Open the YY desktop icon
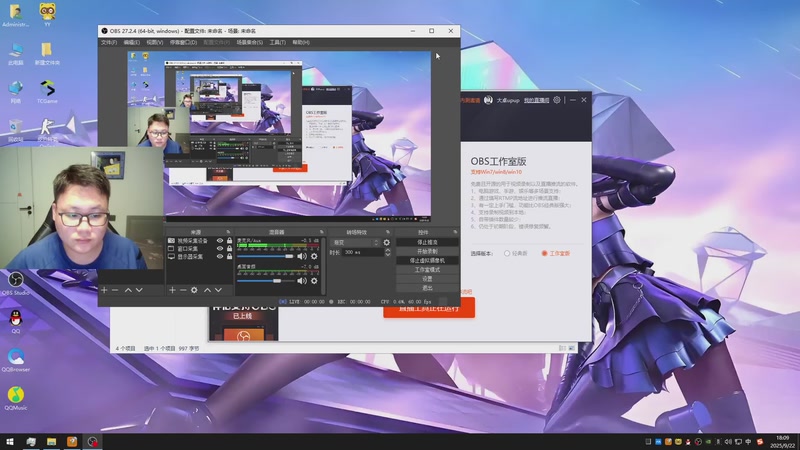This screenshot has width=800, height=450. point(47,14)
